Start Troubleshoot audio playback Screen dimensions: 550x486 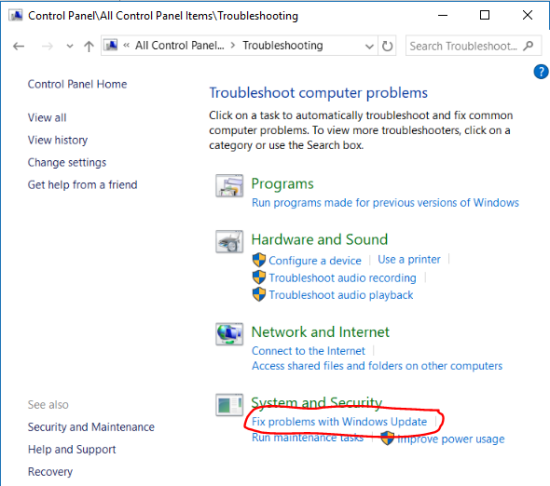coord(341,295)
